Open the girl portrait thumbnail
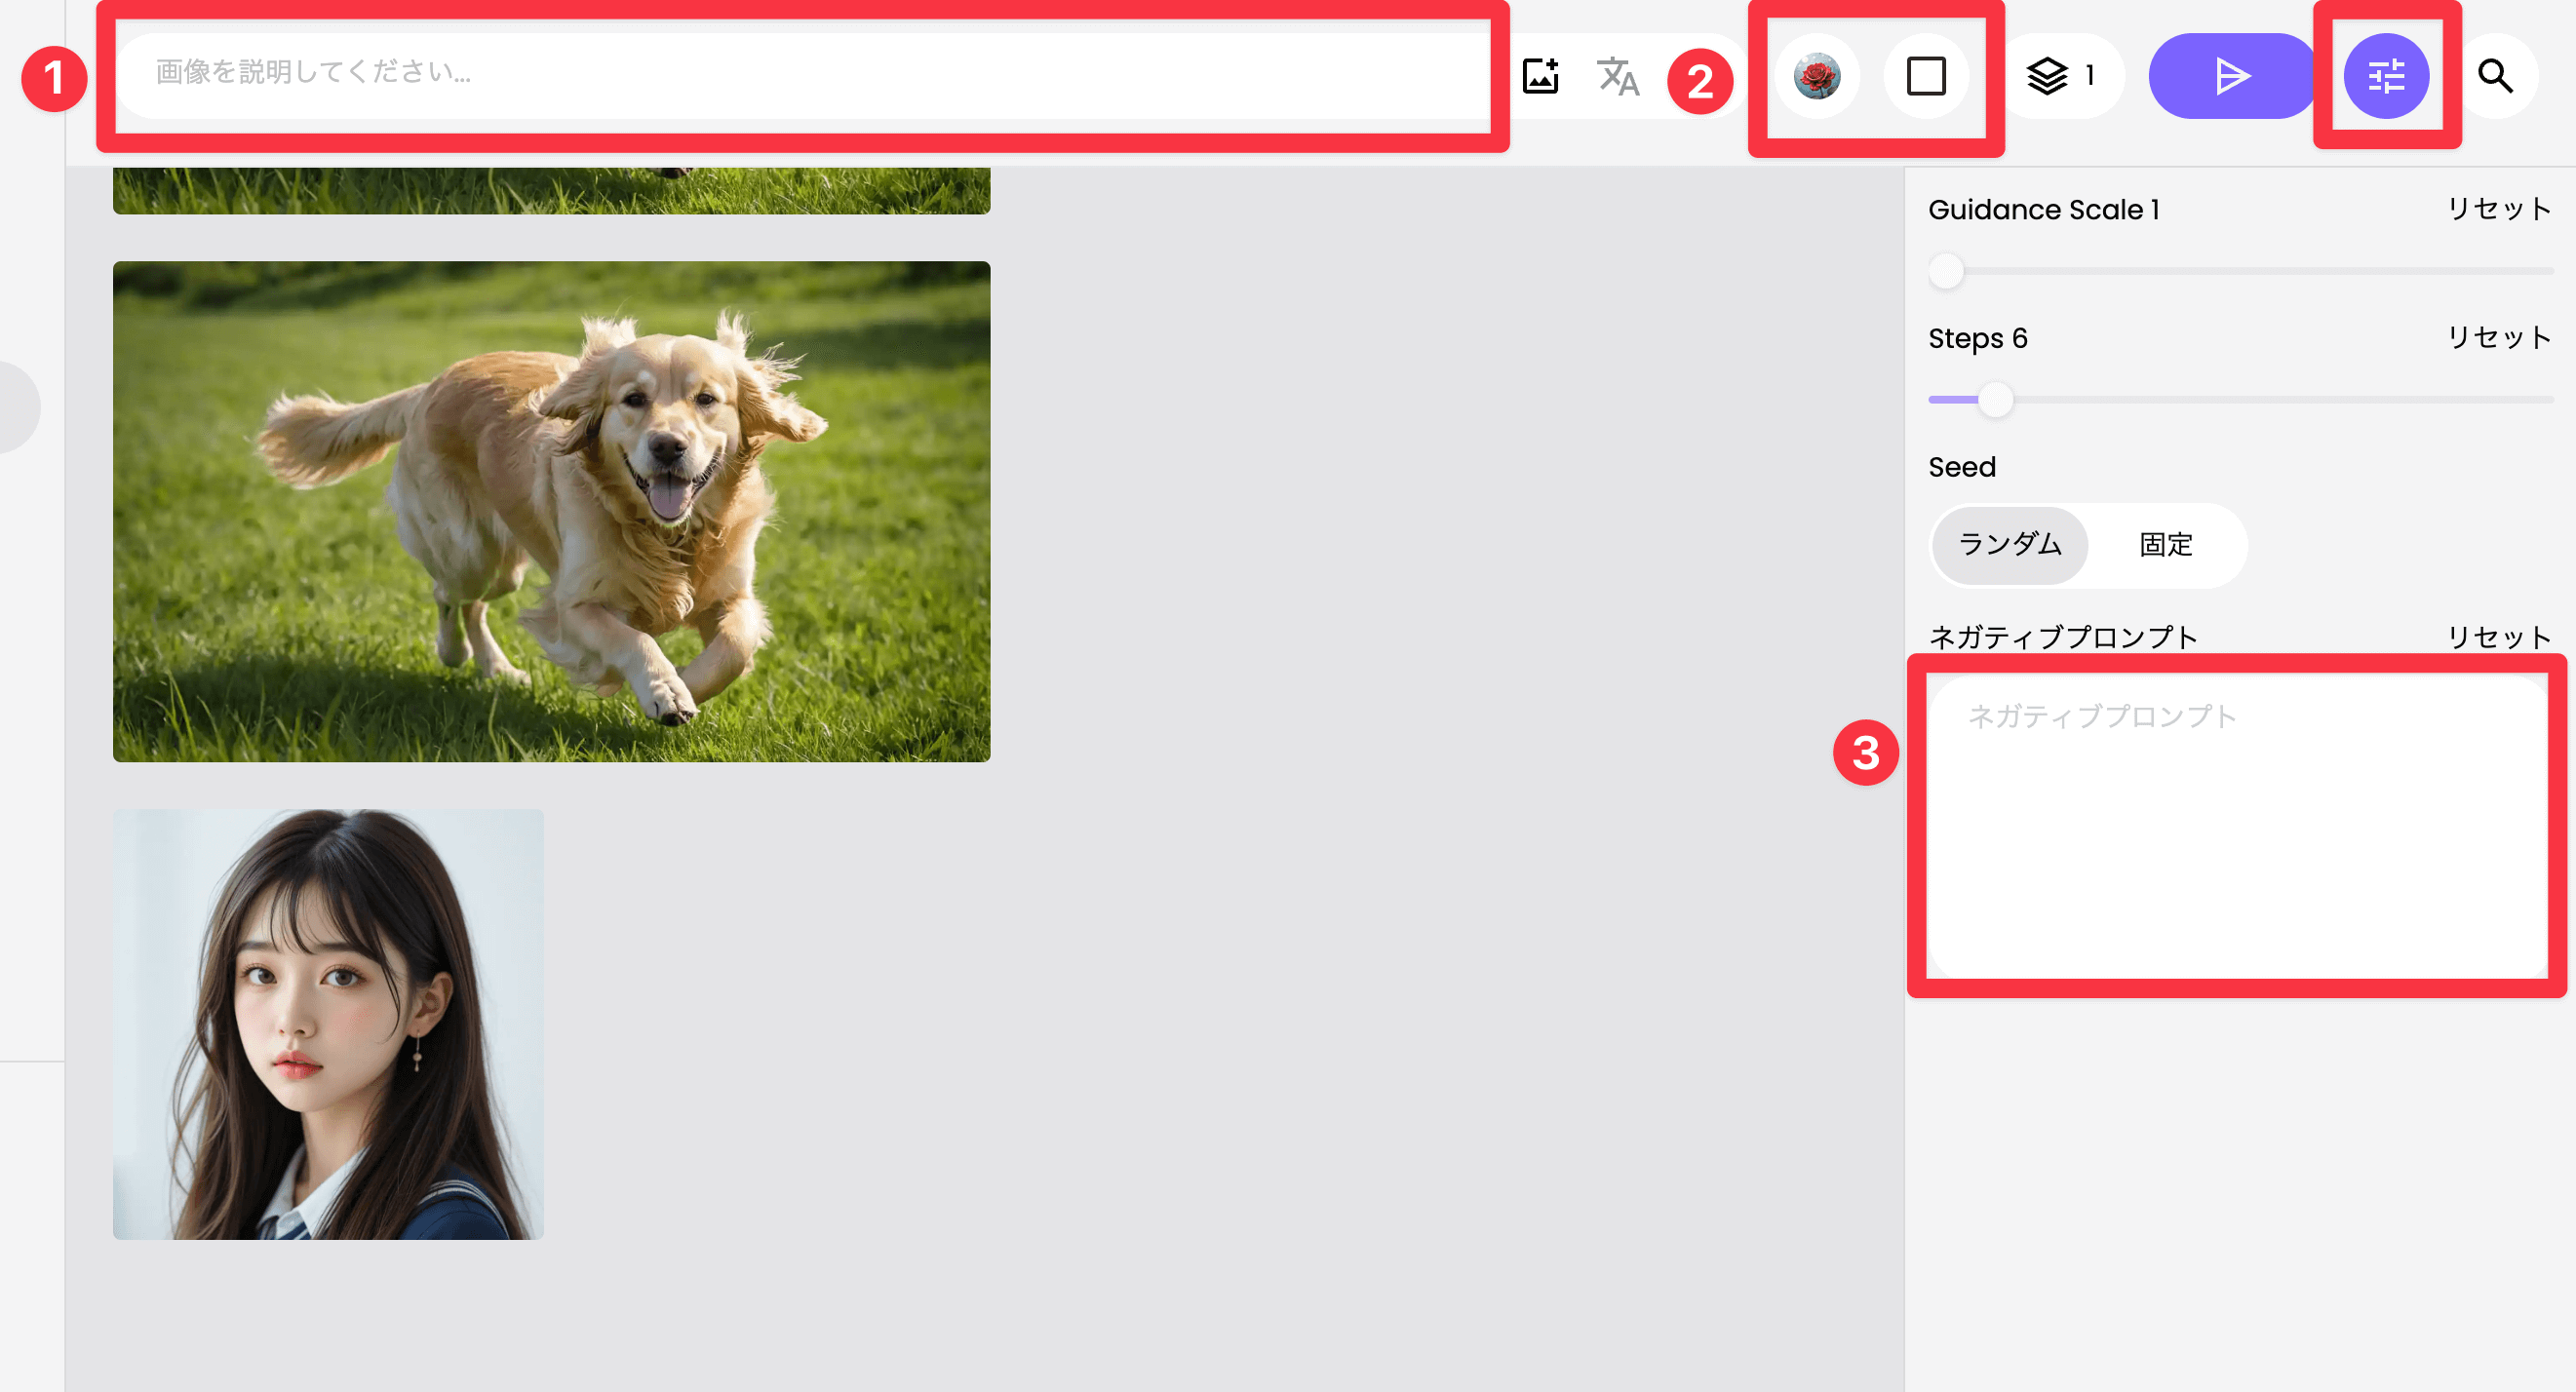This screenshot has height=1392, width=2576. (x=328, y=1024)
